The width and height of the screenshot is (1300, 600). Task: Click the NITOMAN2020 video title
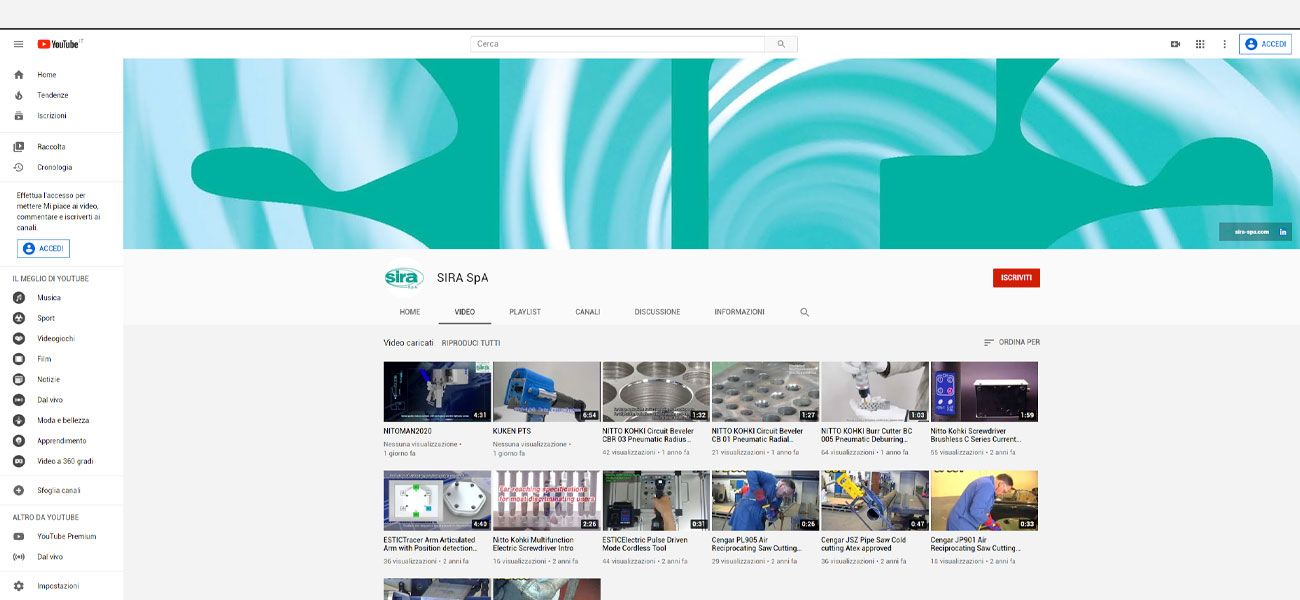pyautogui.click(x=406, y=431)
